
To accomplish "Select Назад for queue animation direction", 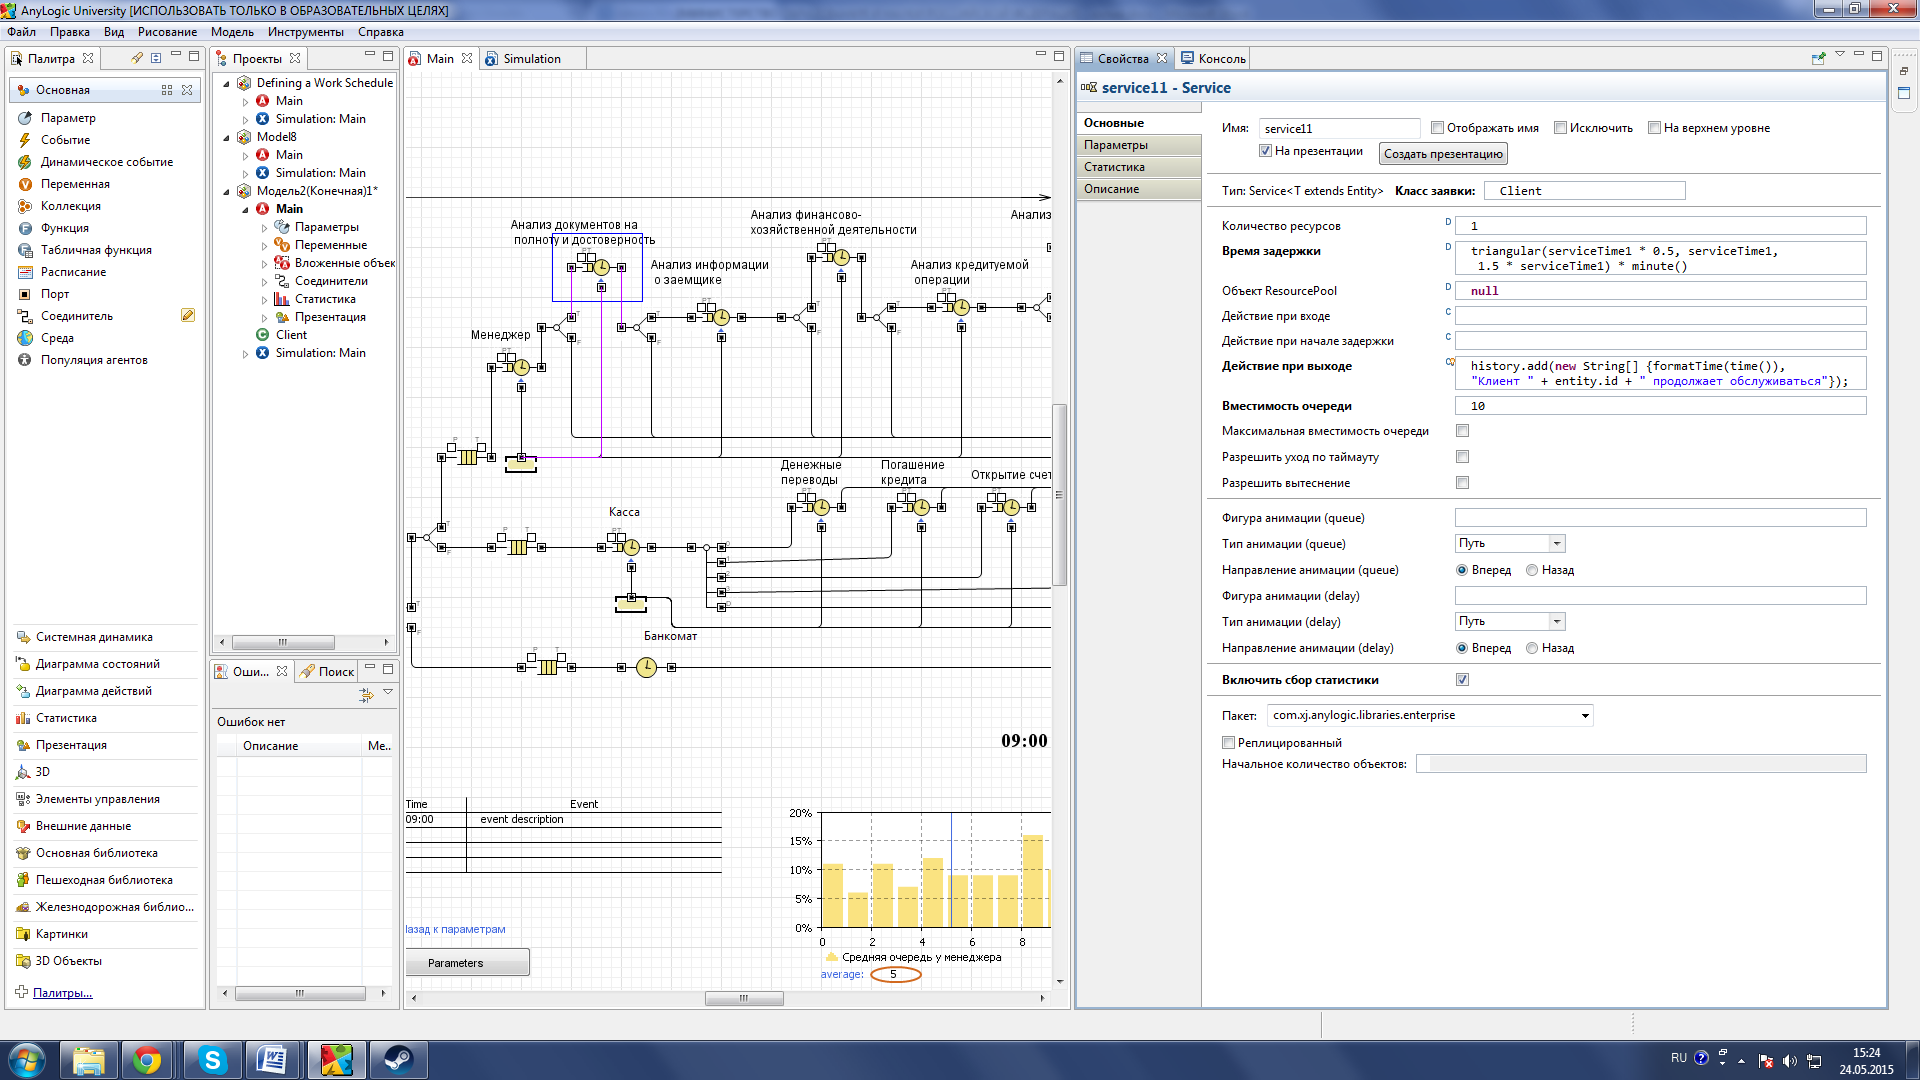I will [x=1532, y=570].
